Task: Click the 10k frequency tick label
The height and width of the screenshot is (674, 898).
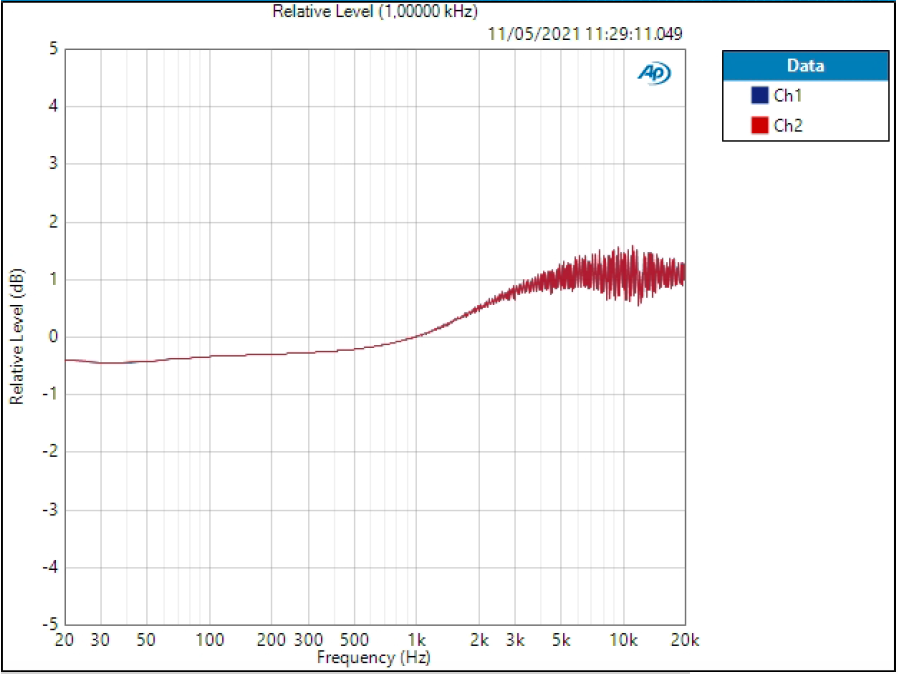Action: tap(623, 639)
